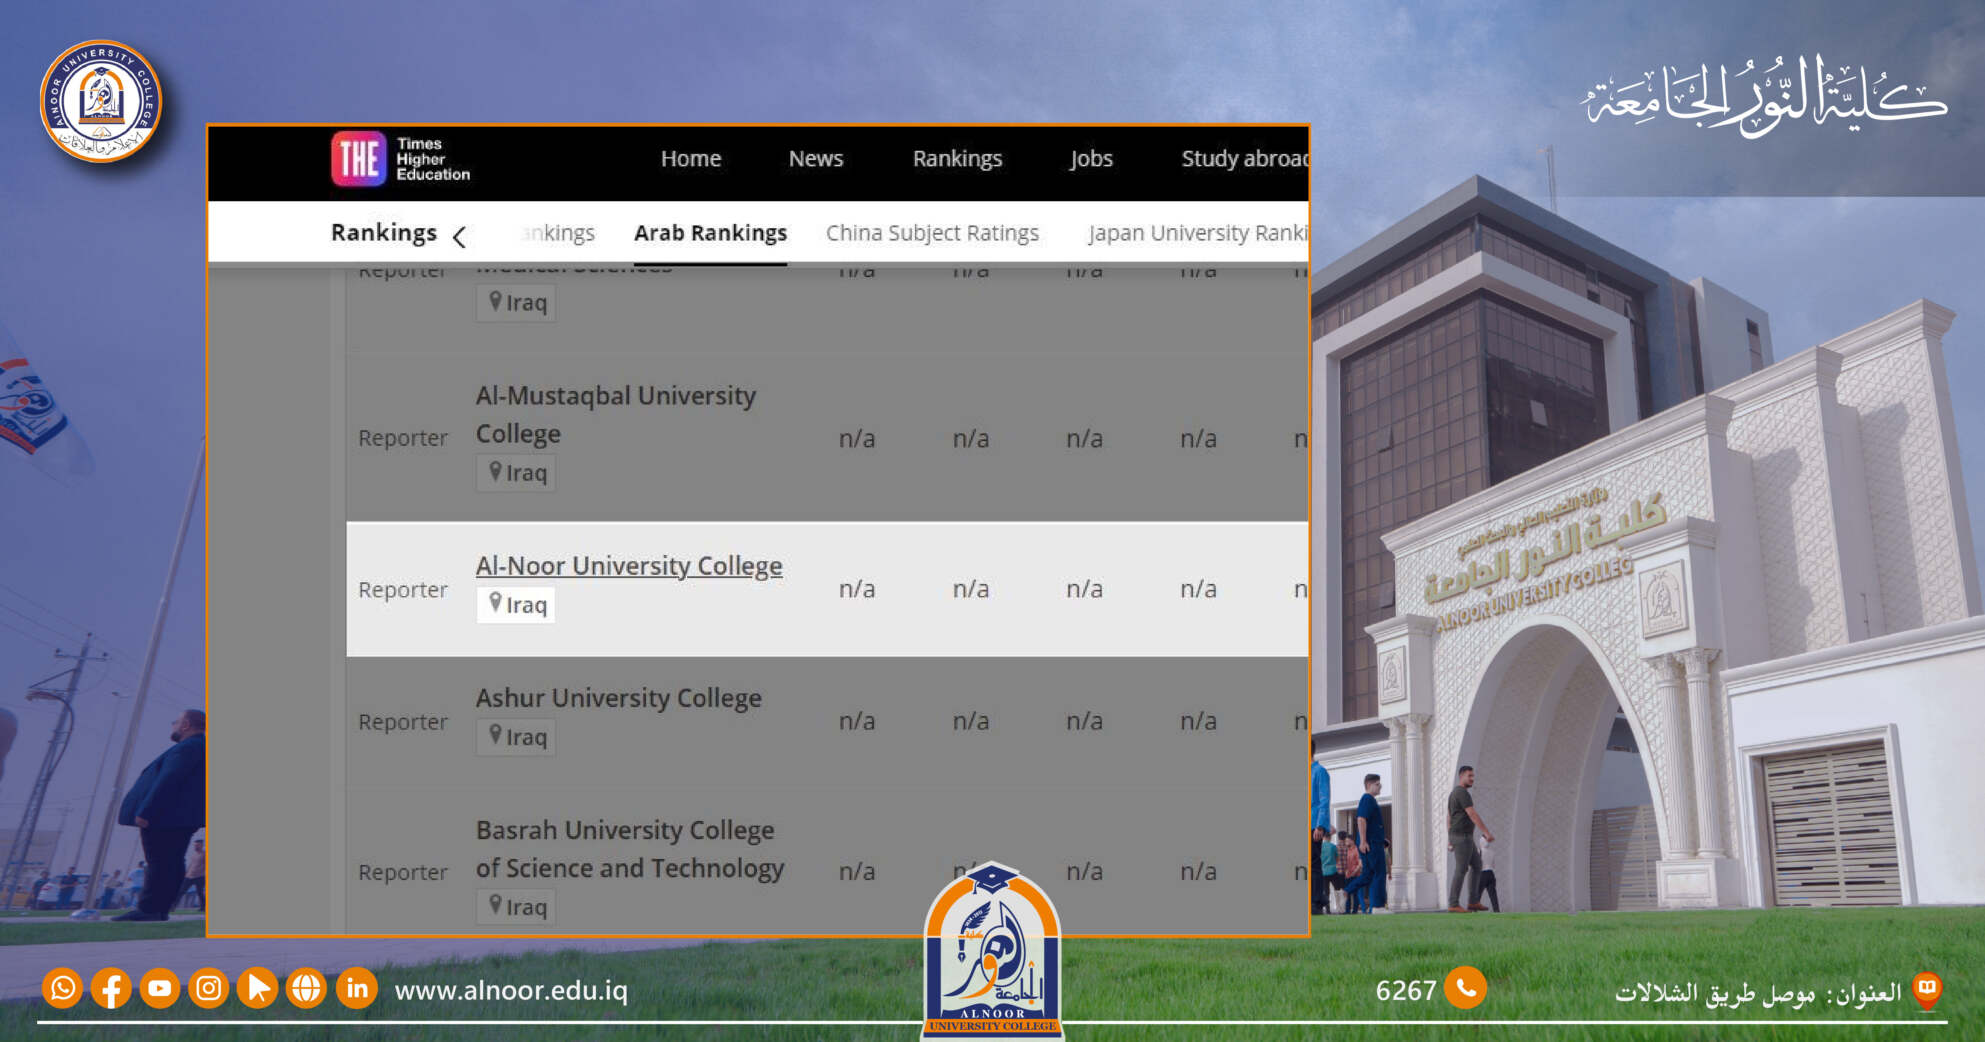
Task: Click the location pin in Al-Mustaqbal's Iraq tag
Action: [495, 471]
